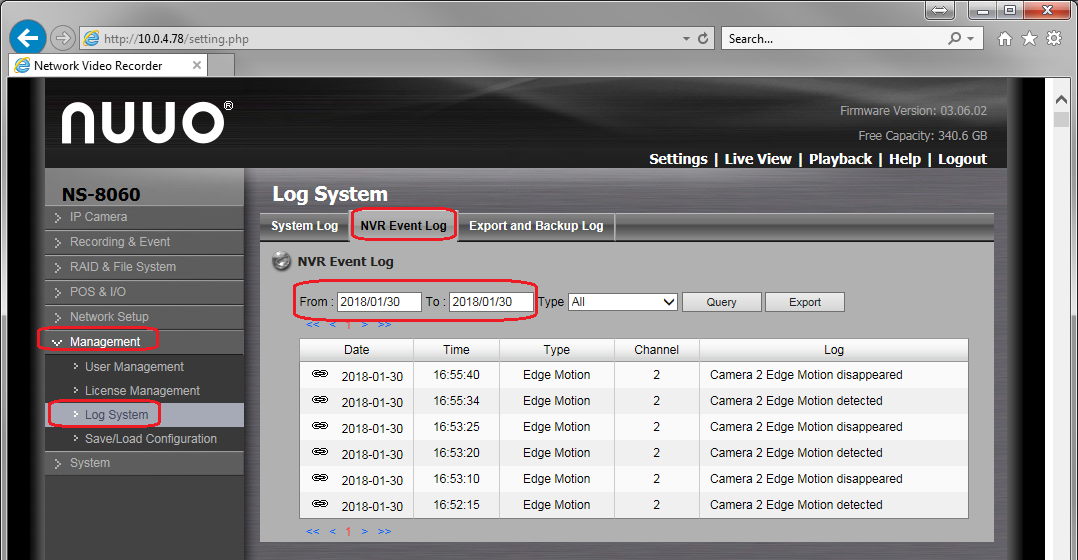The height and width of the screenshot is (560, 1078).
Task: Click link icon for 16:52:15 event
Action: [x=320, y=505]
